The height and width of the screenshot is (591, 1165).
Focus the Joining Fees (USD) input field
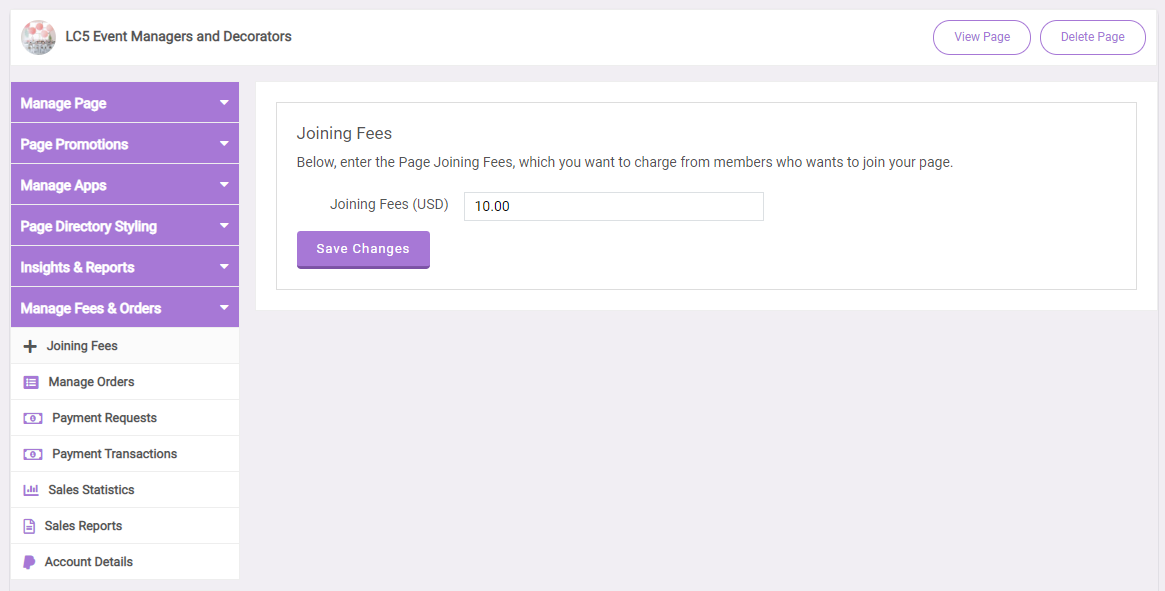click(614, 207)
